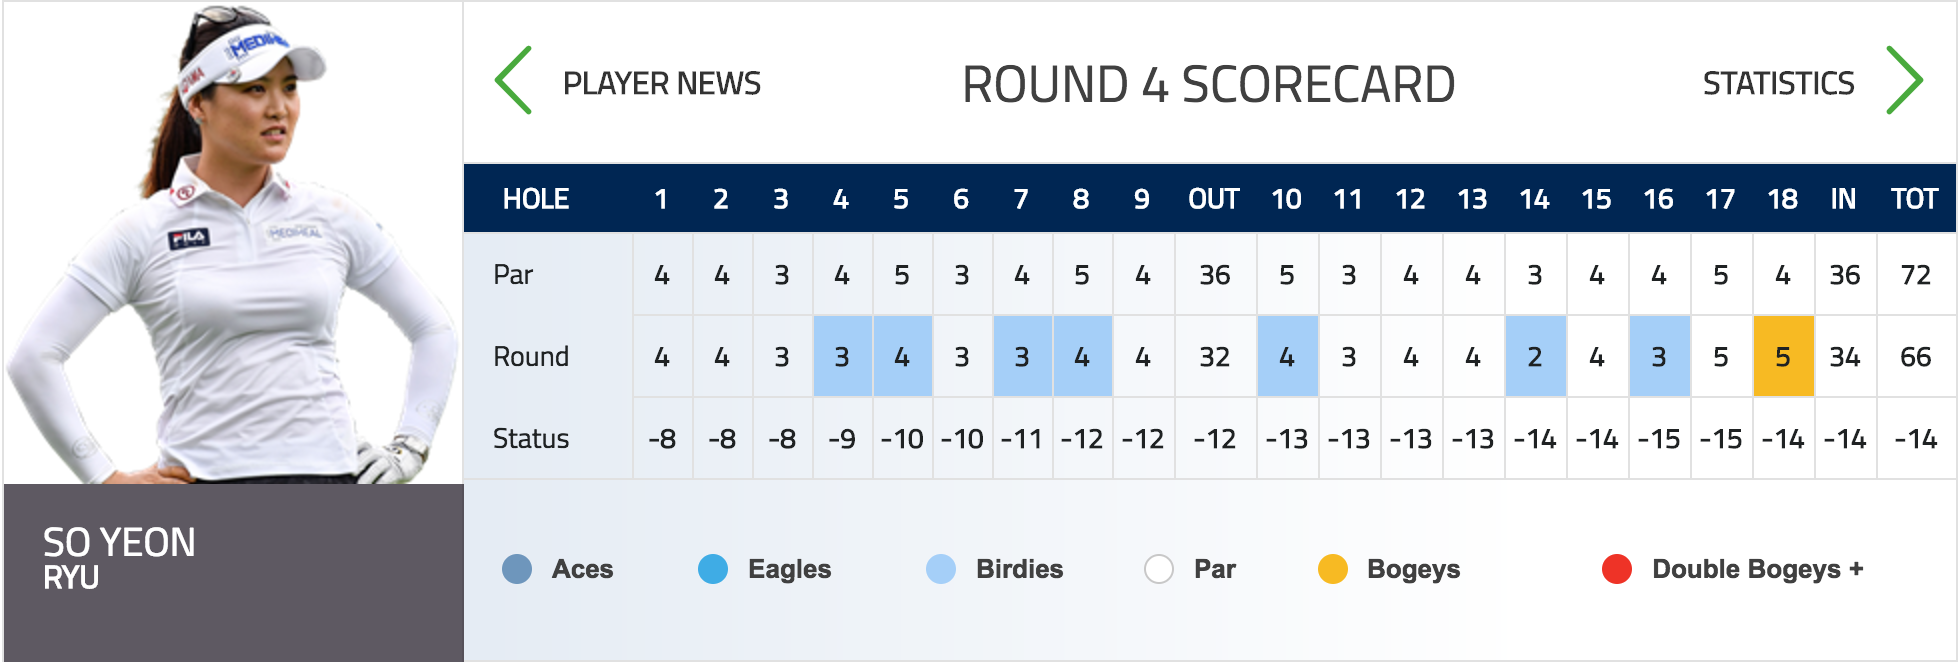Click the Double Bogeys red legend dot
The height and width of the screenshot is (662, 1960).
click(1617, 569)
